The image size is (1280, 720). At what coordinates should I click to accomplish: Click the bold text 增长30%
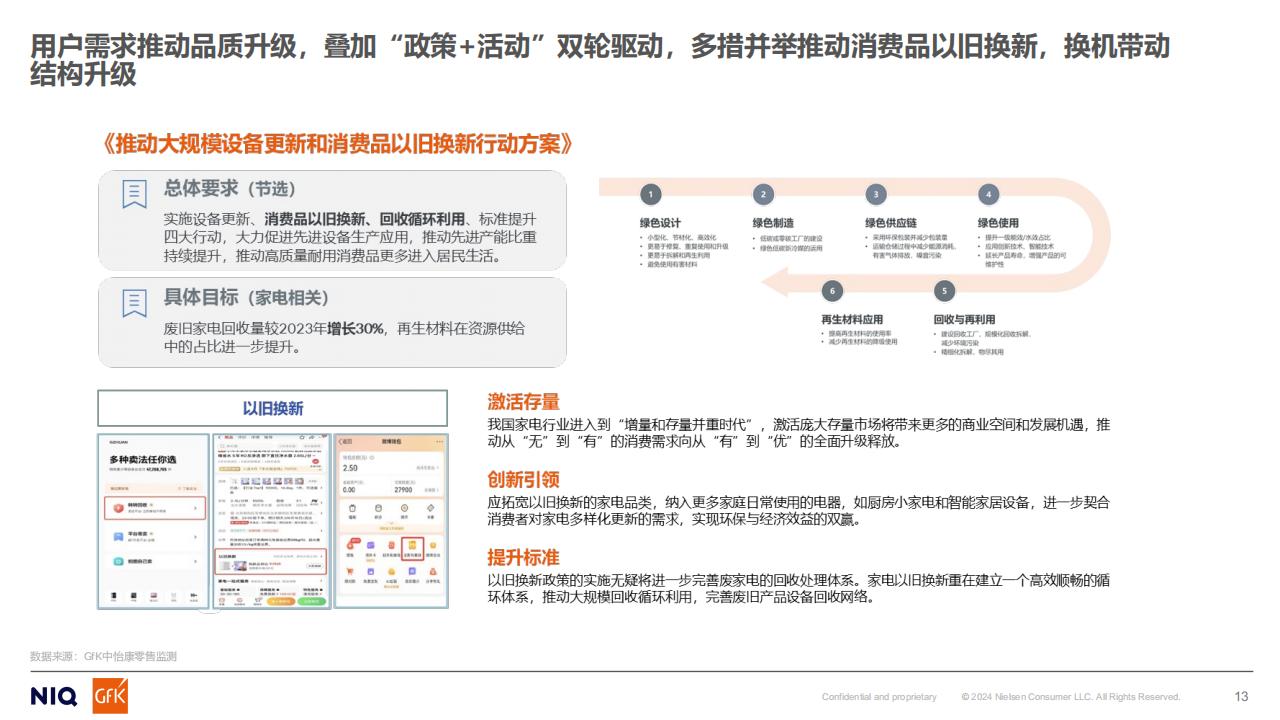pyautogui.click(x=356, y=328)
